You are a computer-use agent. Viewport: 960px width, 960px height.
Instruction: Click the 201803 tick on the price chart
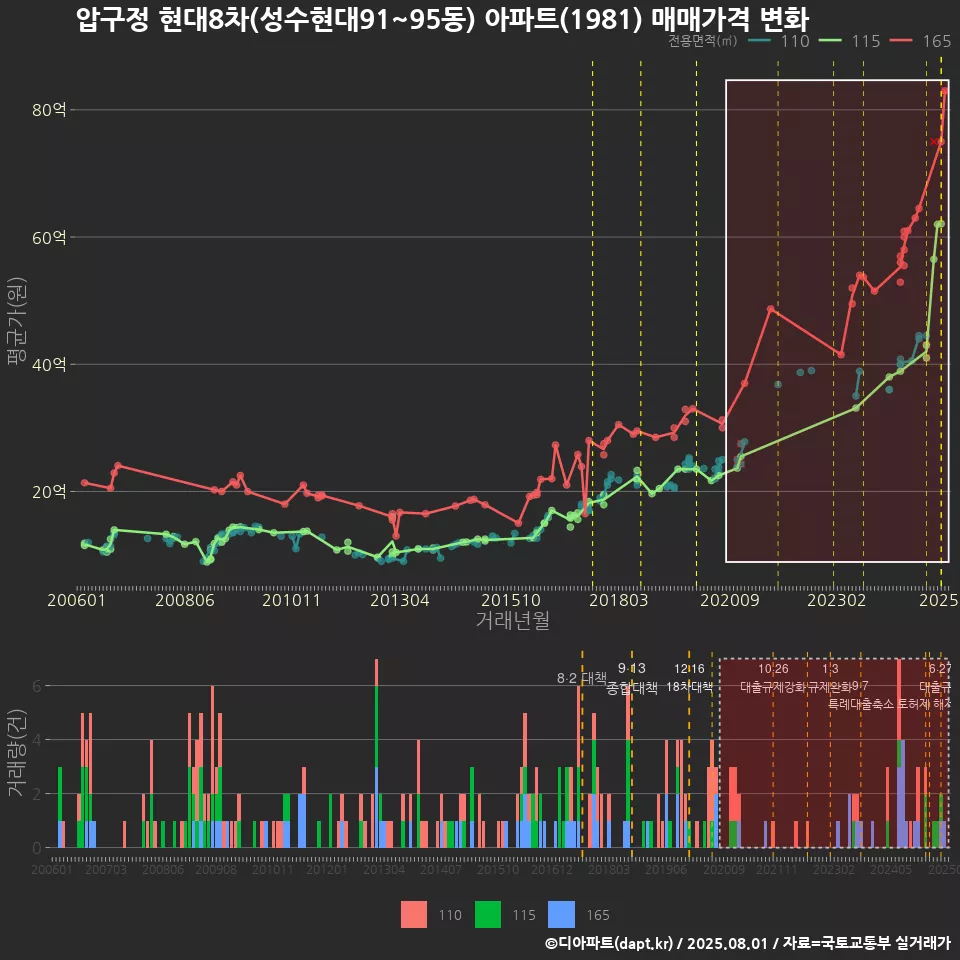pyautogui.click(x=618, y=600)
